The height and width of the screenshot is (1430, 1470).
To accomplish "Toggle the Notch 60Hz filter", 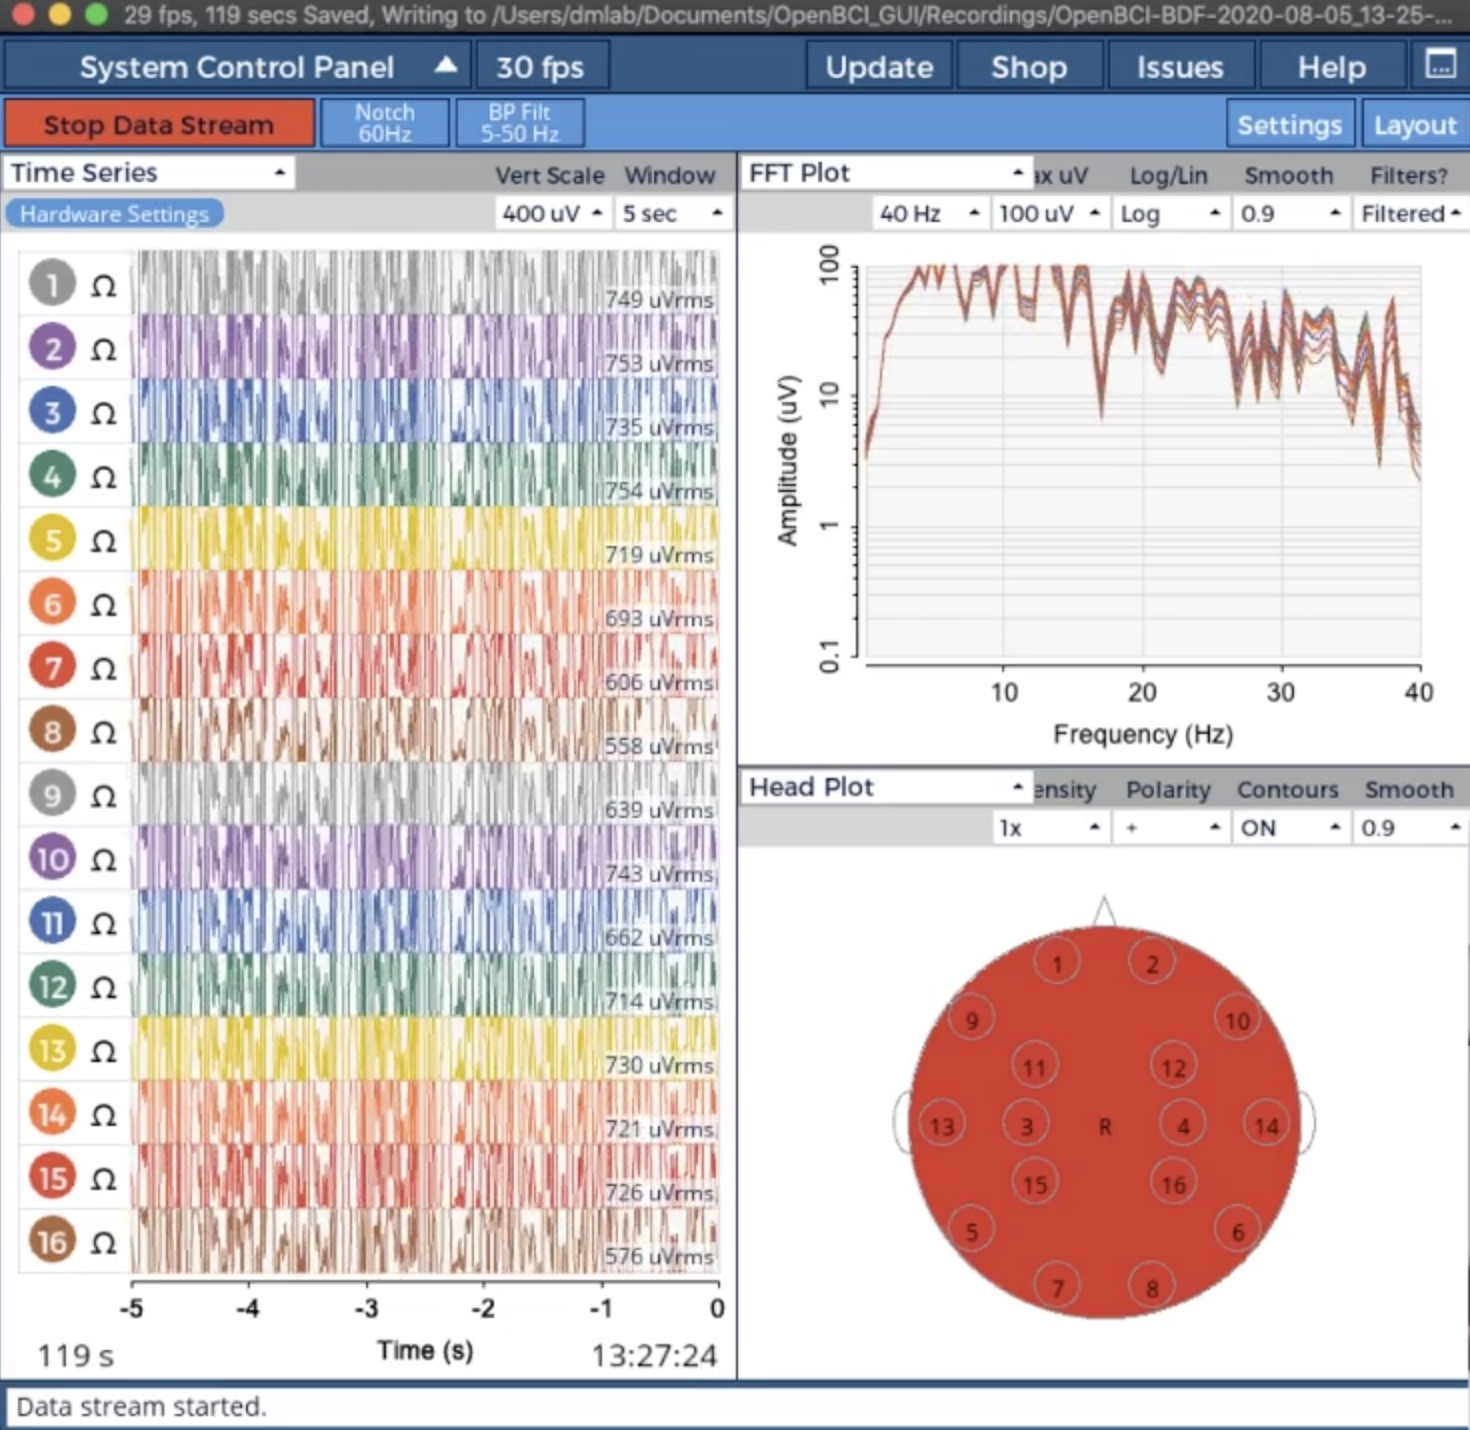I will (x=384, y=122).
